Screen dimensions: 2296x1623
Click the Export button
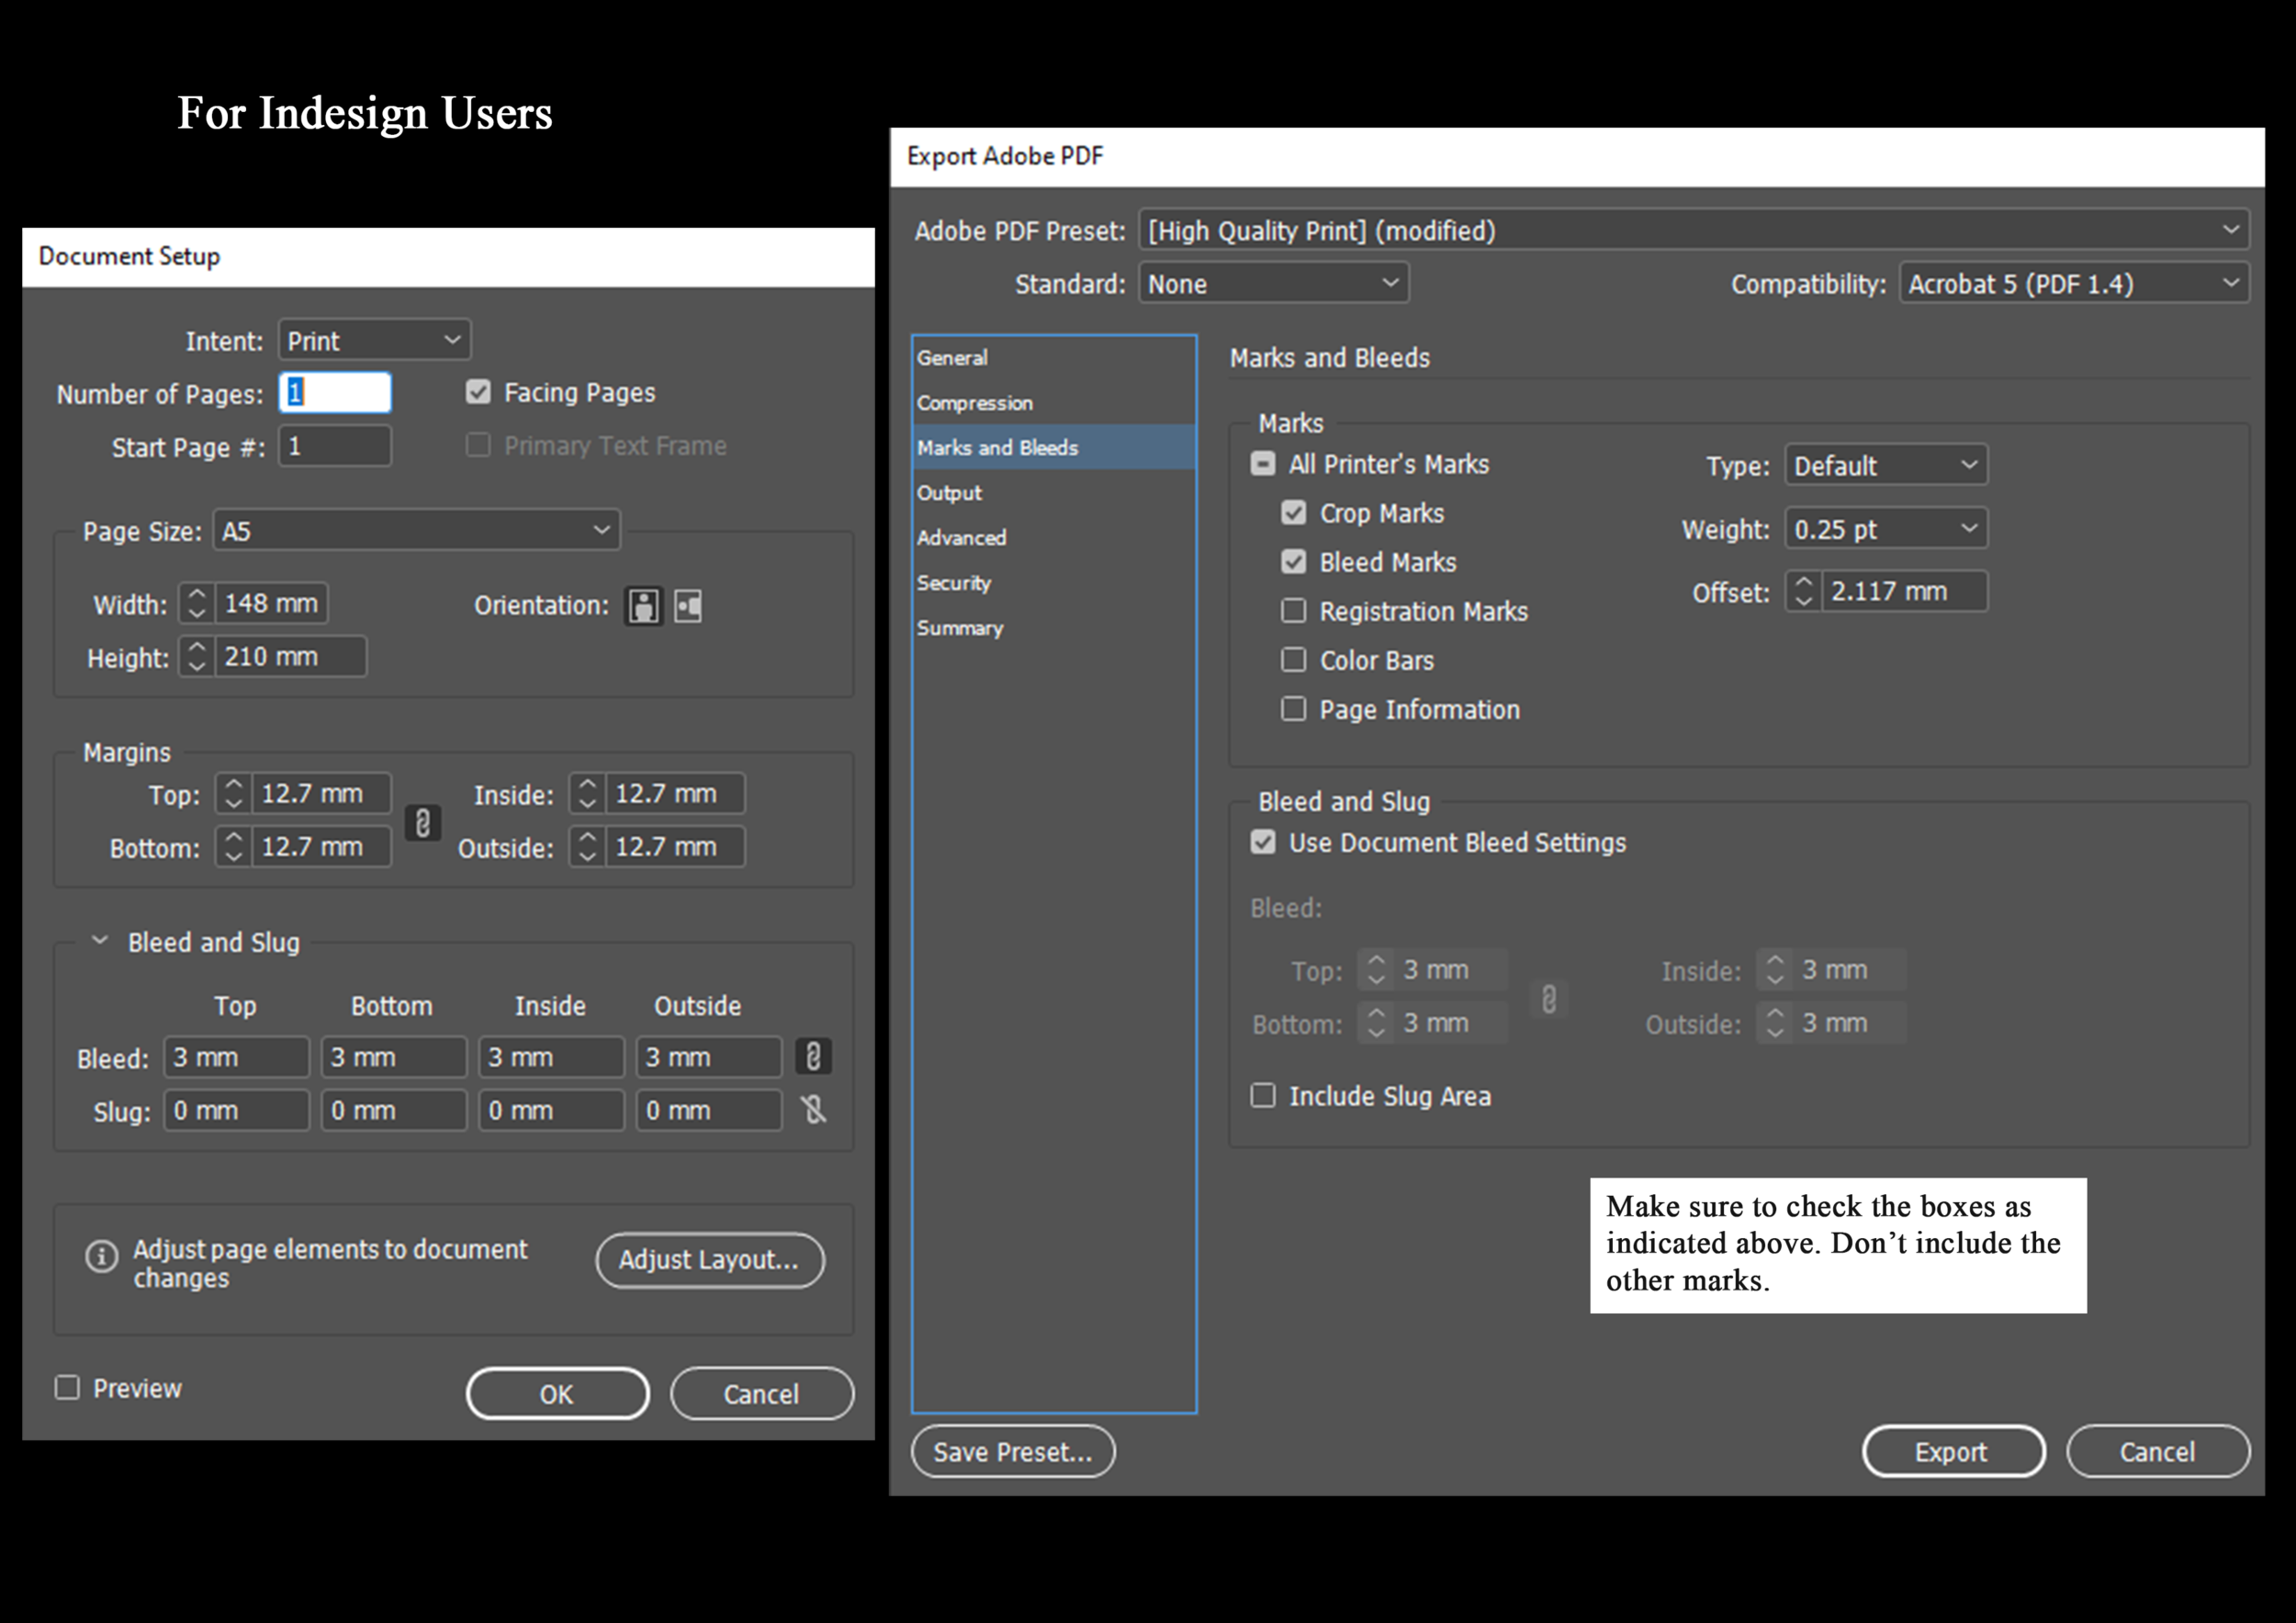1952,1451
